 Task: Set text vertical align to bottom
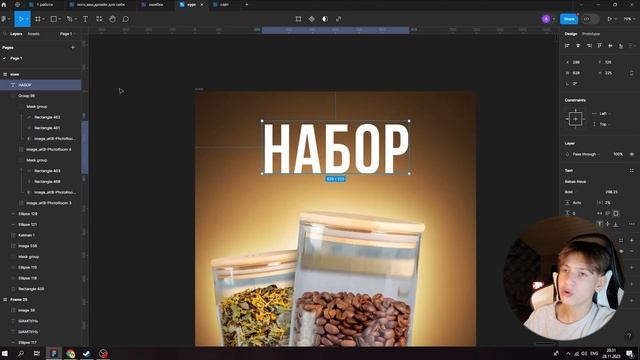tap(616, 224)
